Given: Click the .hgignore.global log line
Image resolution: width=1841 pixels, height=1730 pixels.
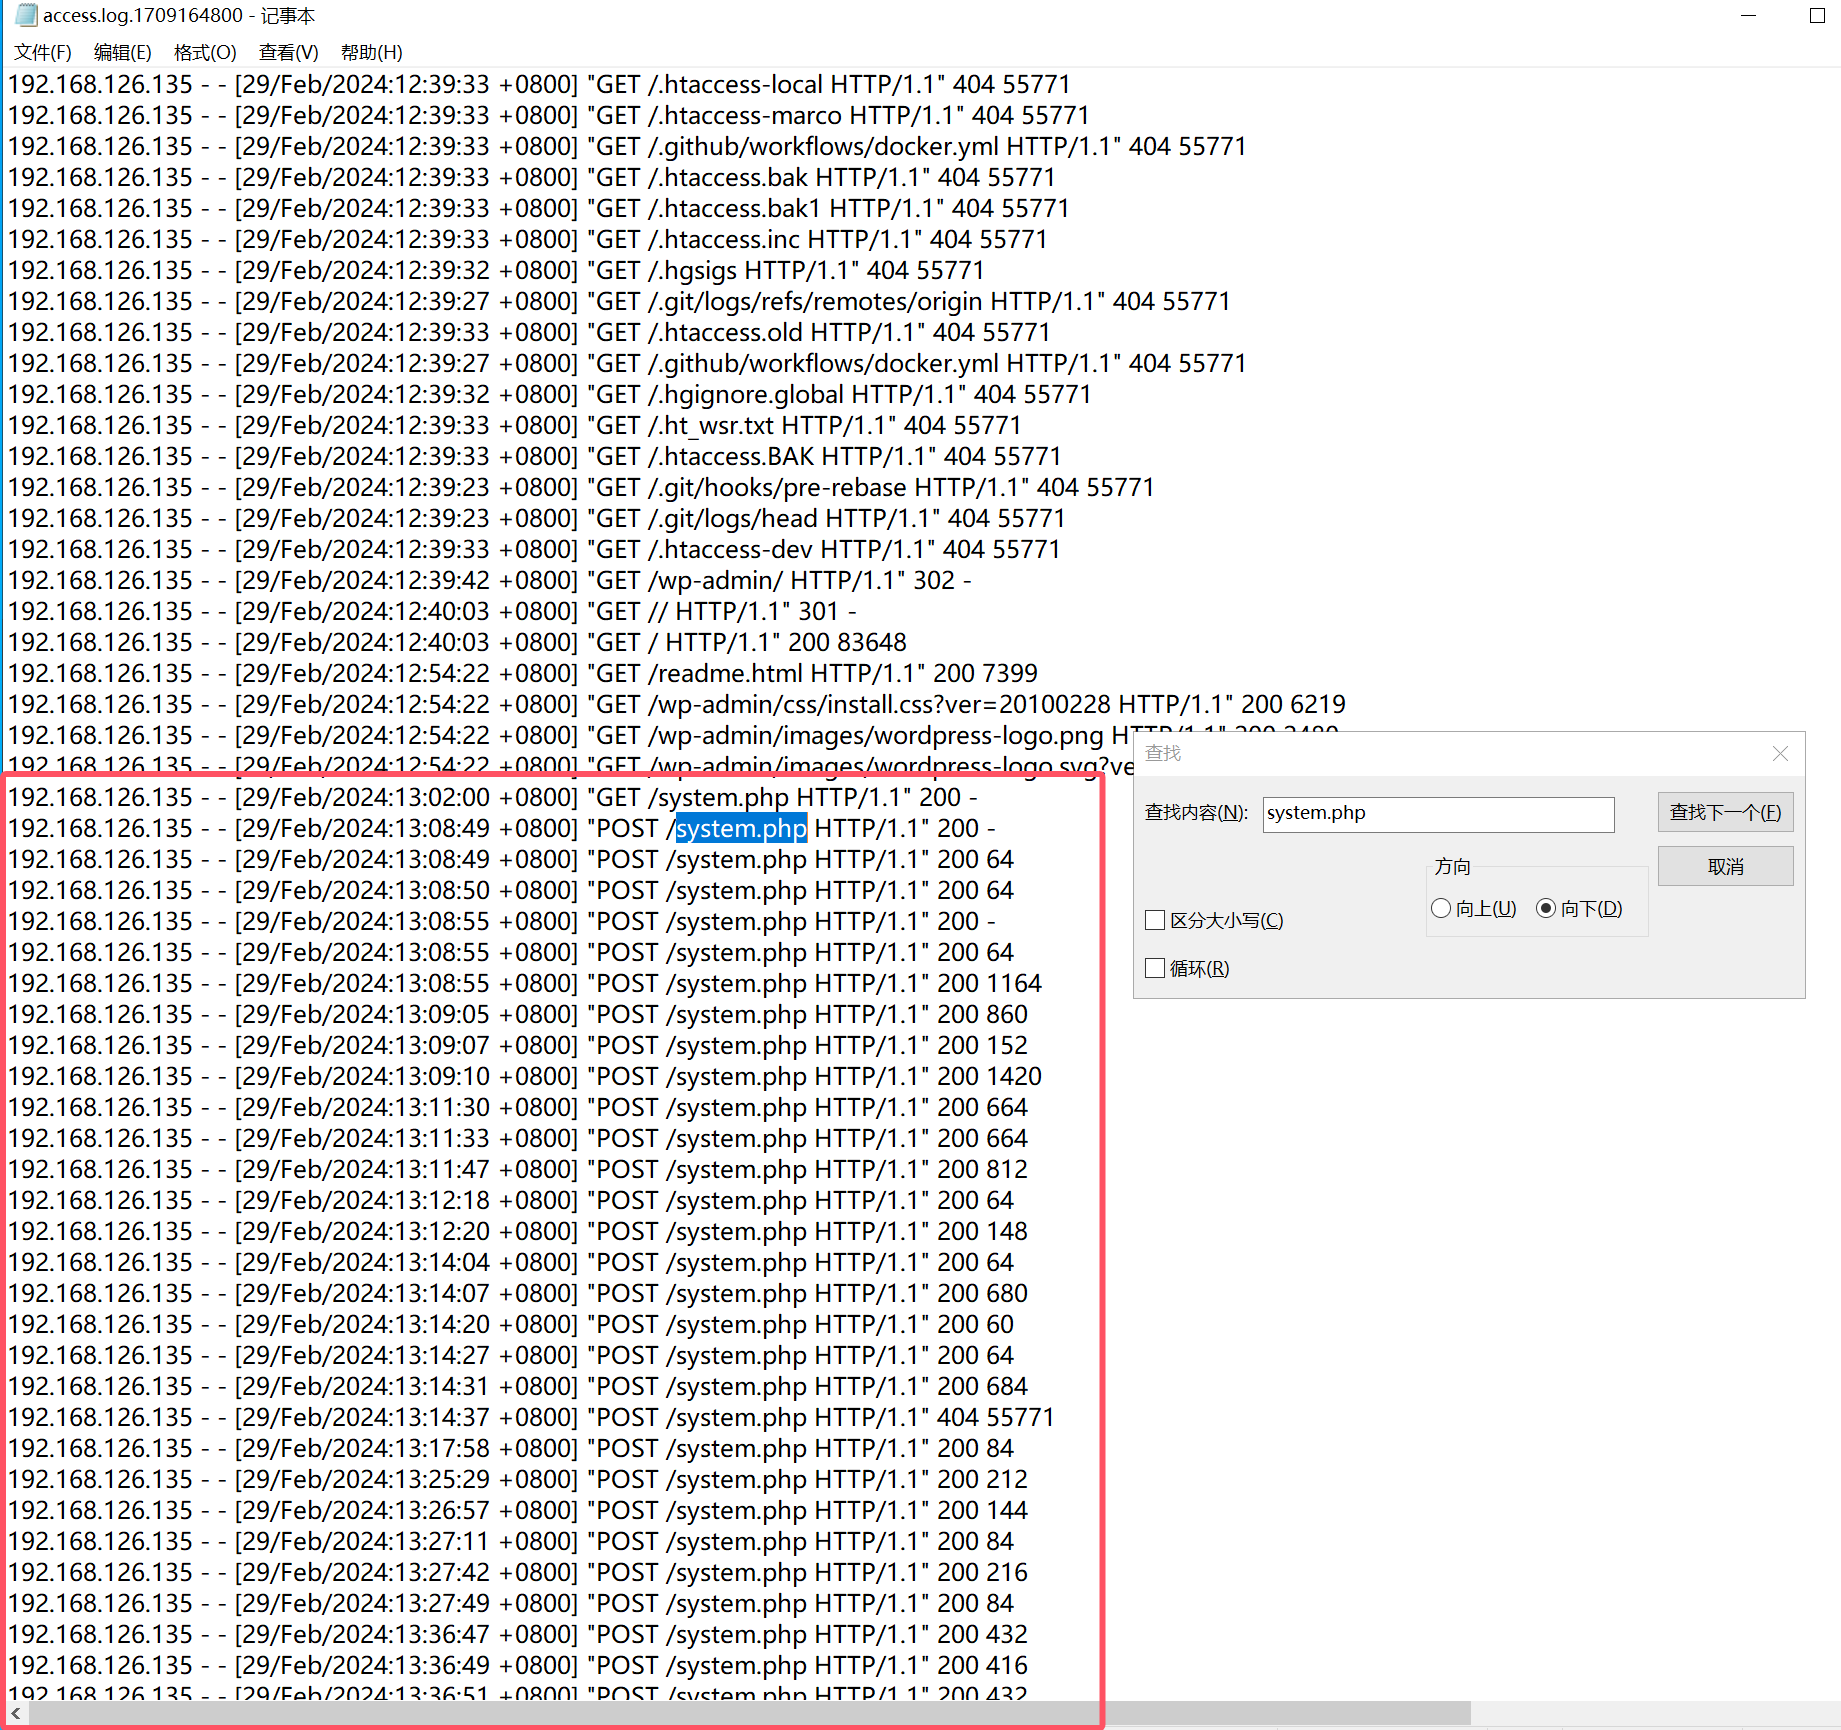Looking at the screenshot, I should click(x=549, y=395).
